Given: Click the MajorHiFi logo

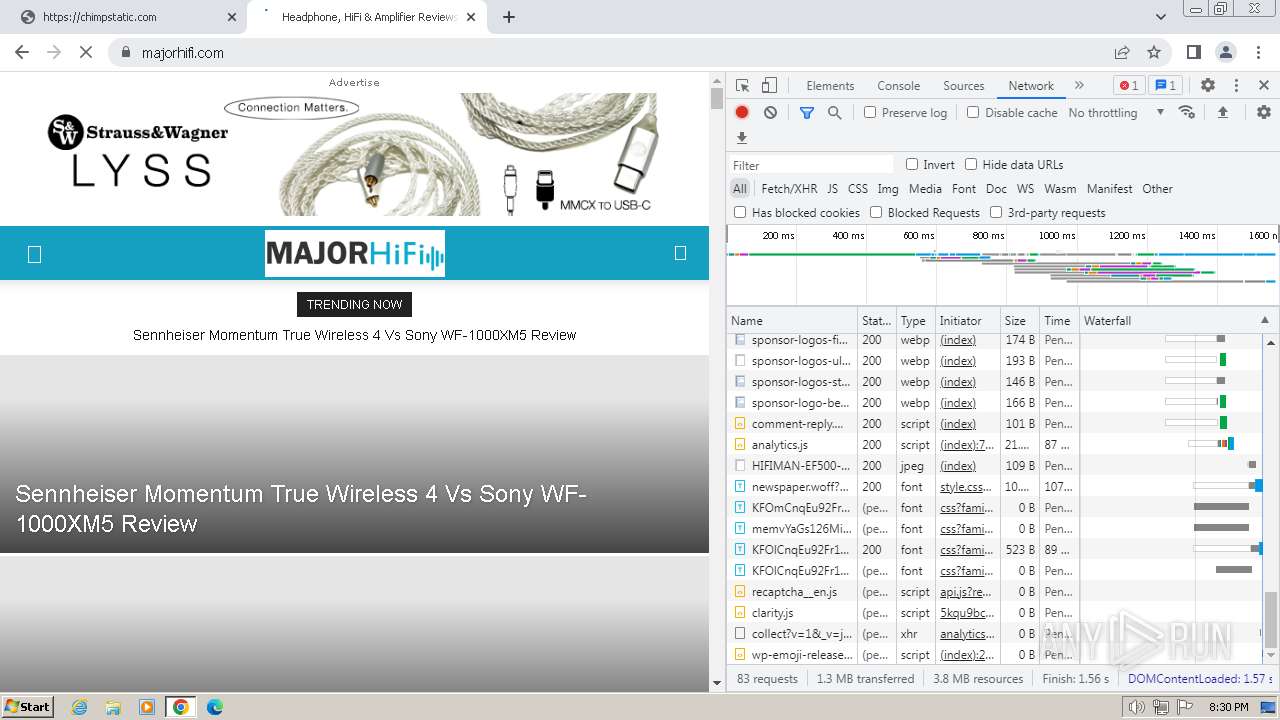Looking at the screenshot, I should [x=355, y=253].
